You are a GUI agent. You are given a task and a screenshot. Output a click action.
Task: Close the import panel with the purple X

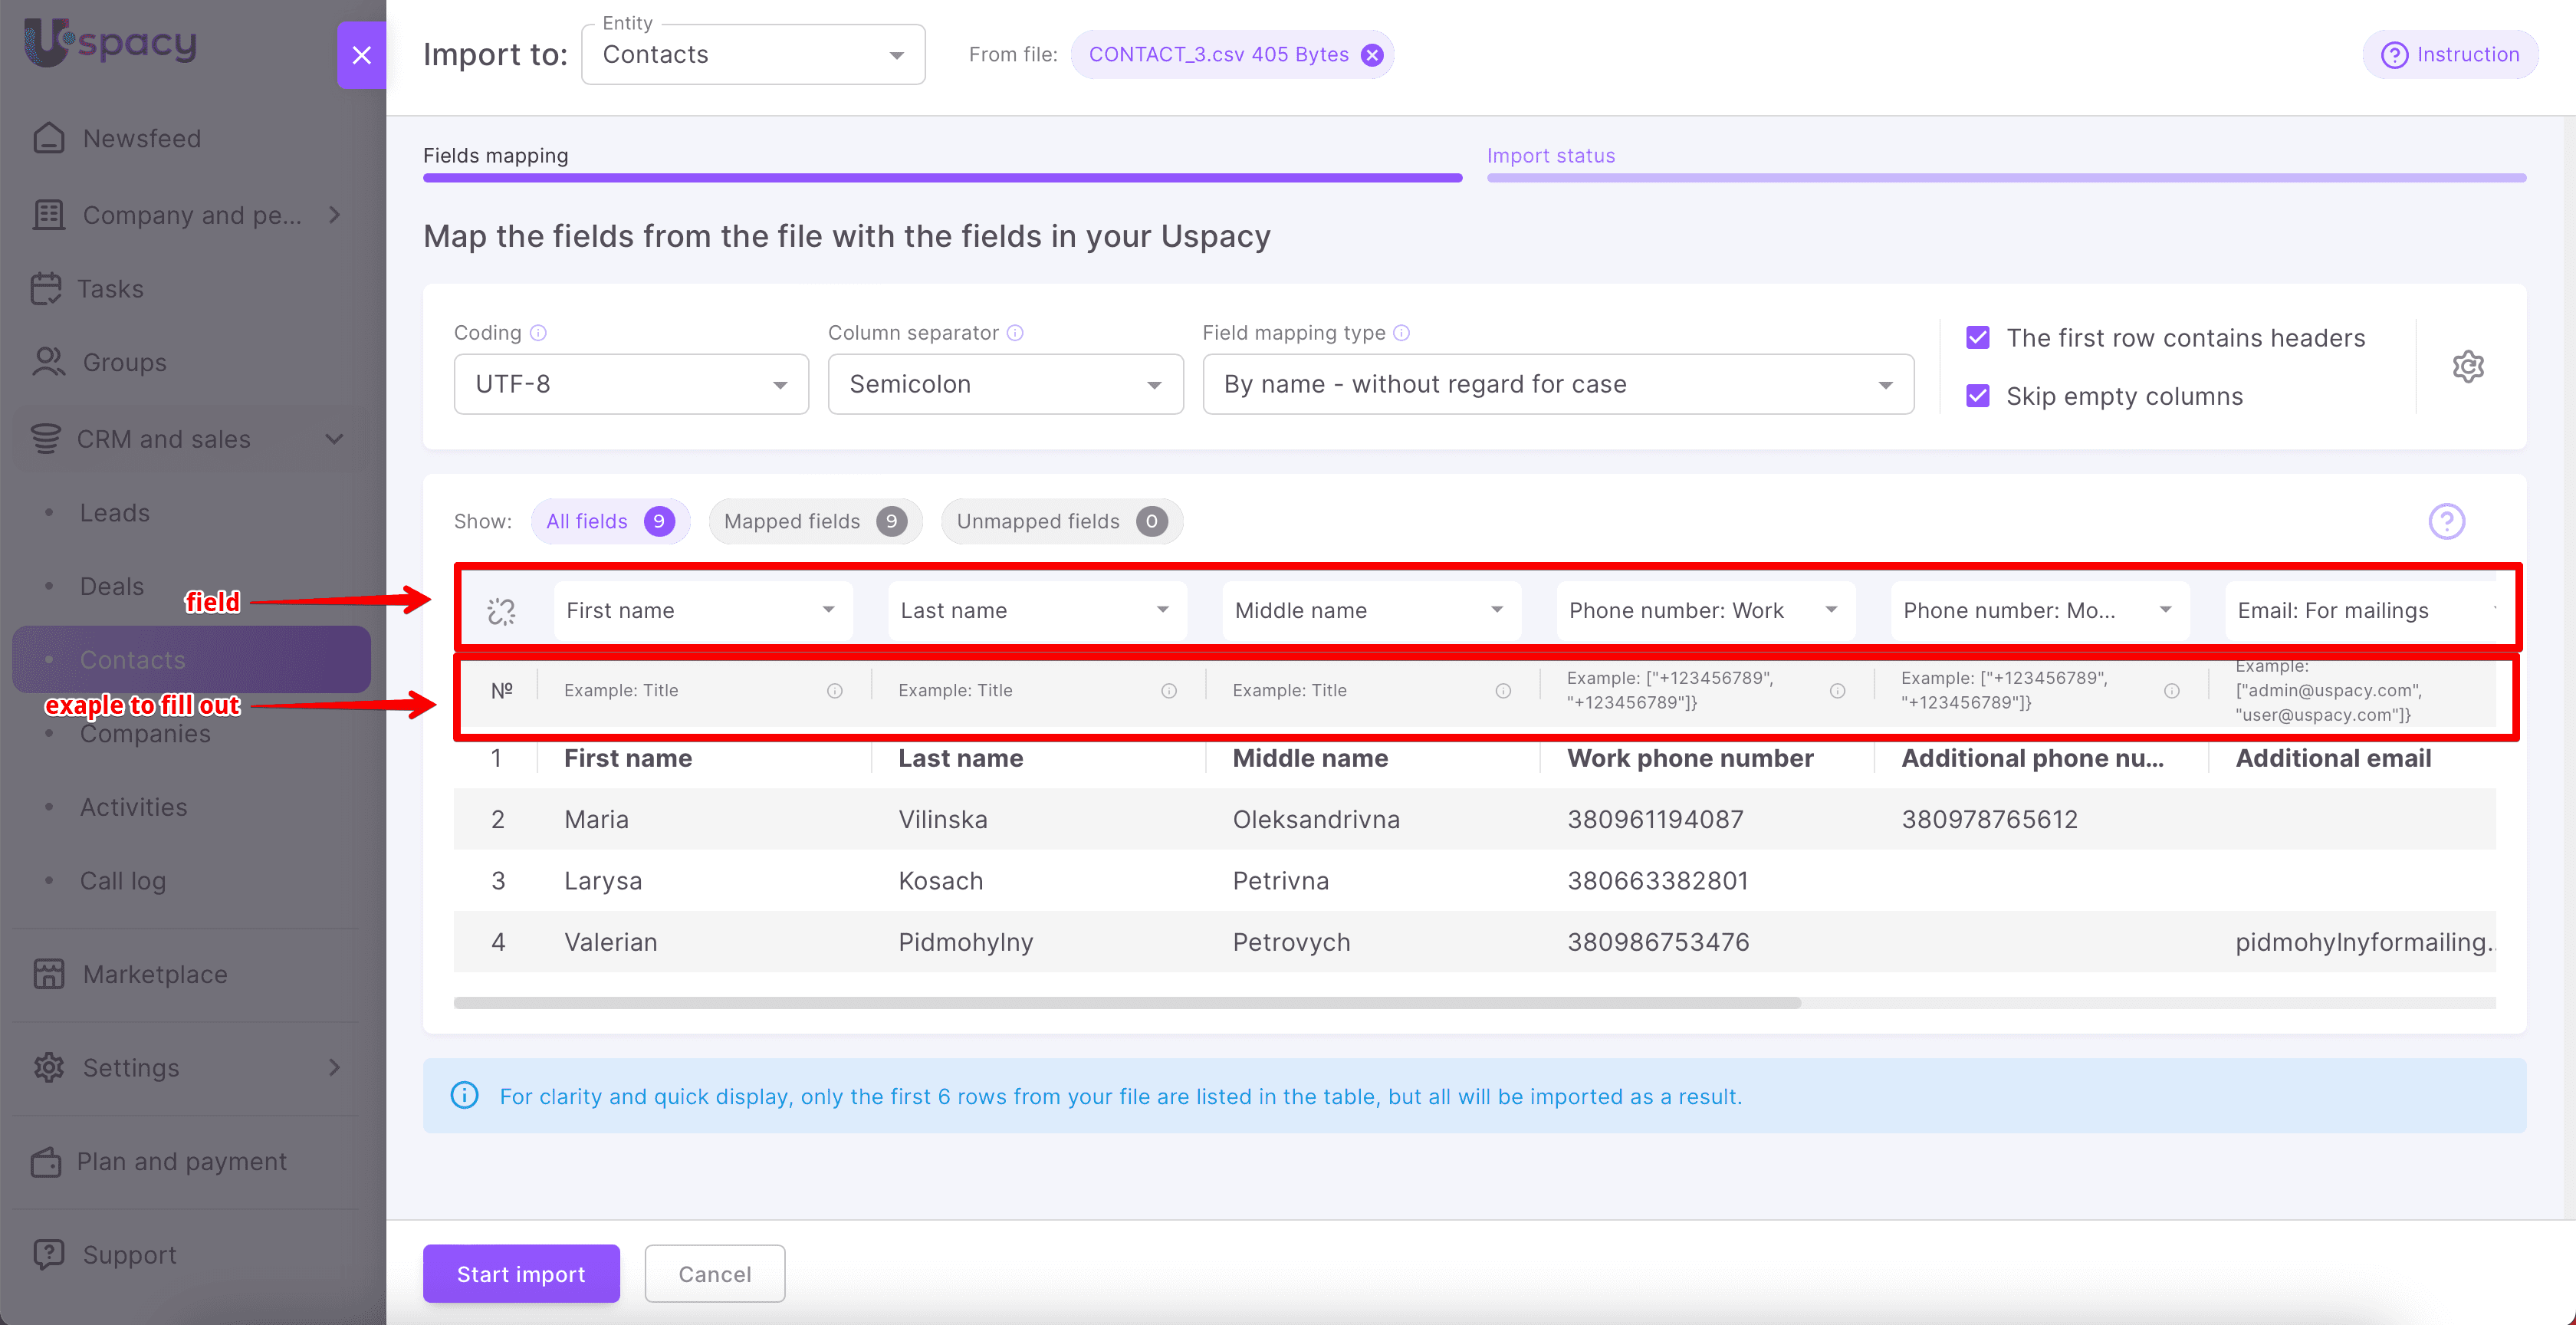[362, 55]
